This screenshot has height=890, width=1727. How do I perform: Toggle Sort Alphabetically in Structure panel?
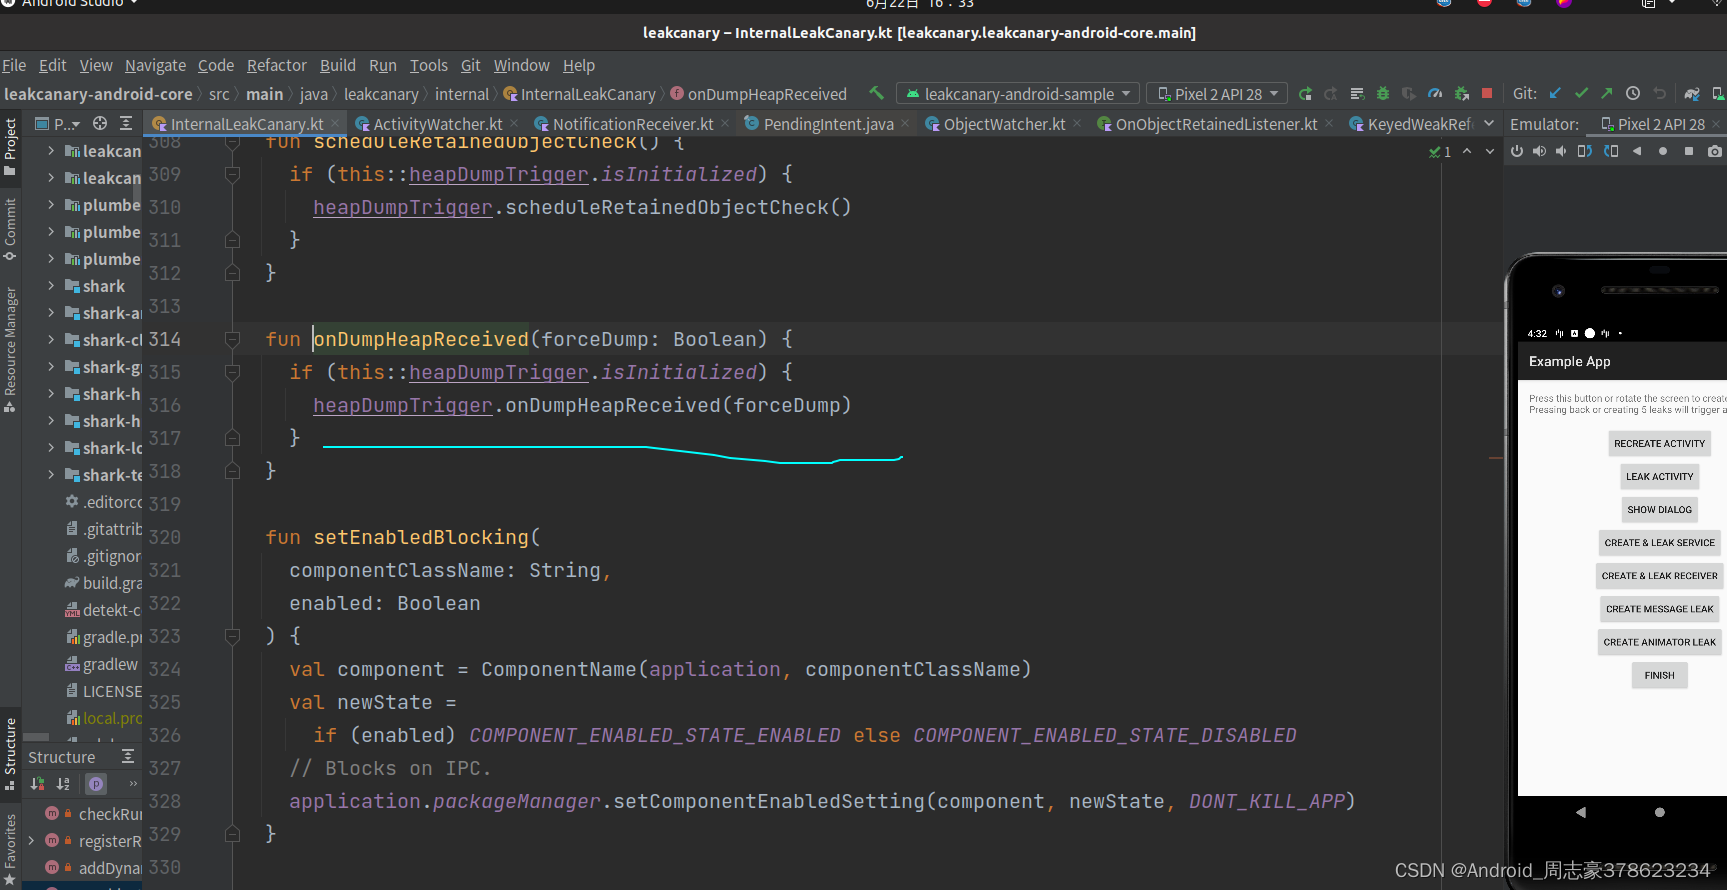coord(63,784)
